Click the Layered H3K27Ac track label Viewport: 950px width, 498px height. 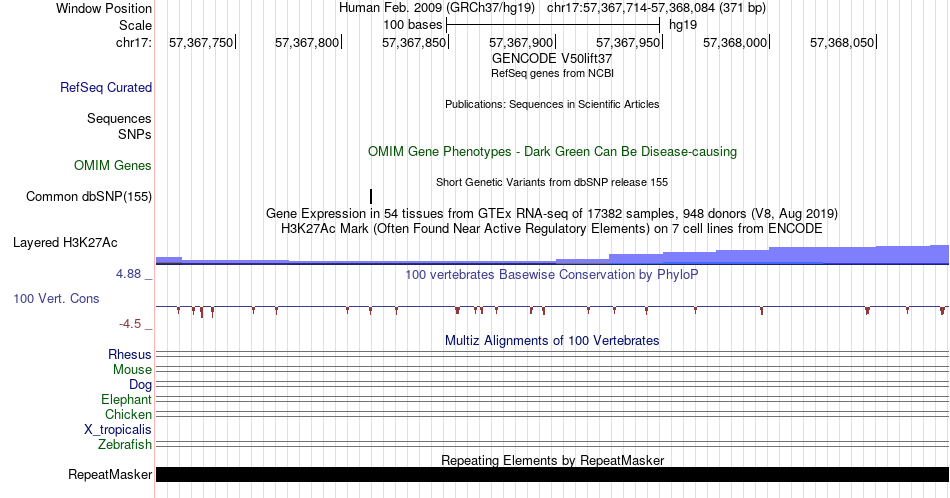pos(65,242)
